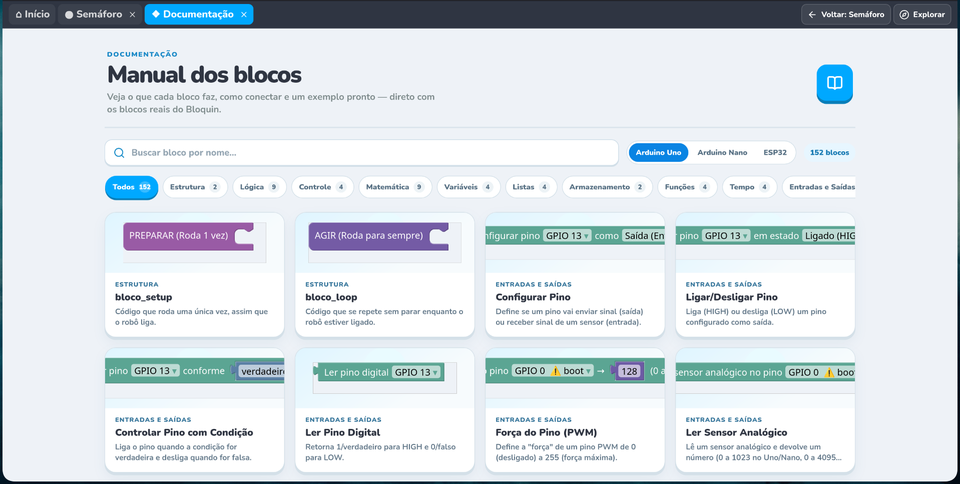
Task: Filter by Tempo category chip
Action: [749, 187]
